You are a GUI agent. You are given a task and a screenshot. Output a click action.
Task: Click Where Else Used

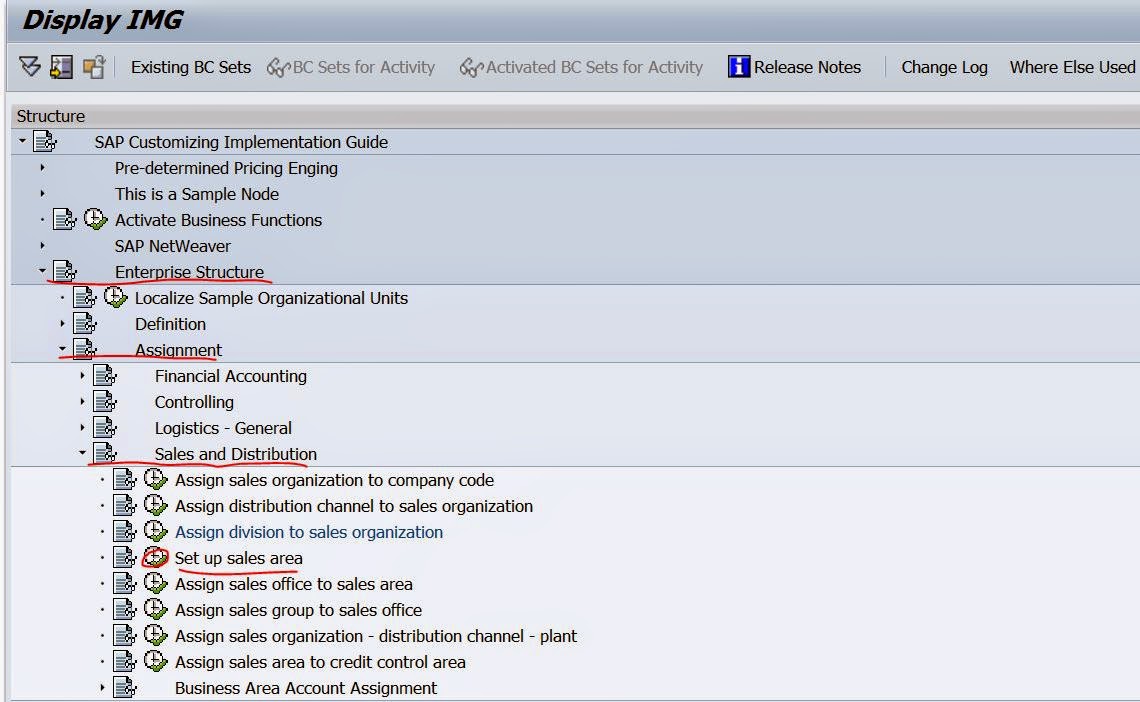coord(1072,67)
